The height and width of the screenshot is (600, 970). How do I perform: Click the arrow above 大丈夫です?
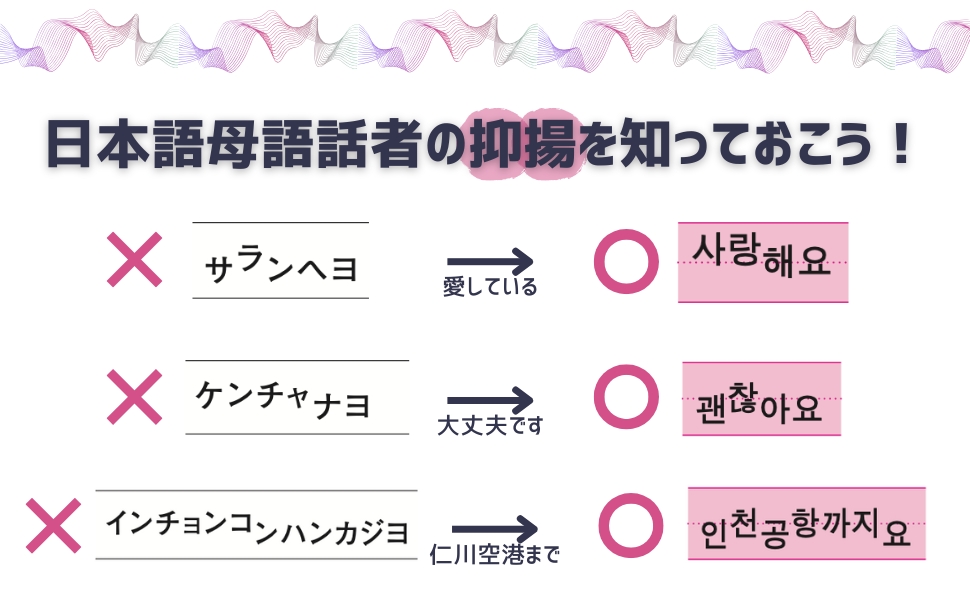pos(490,401)
